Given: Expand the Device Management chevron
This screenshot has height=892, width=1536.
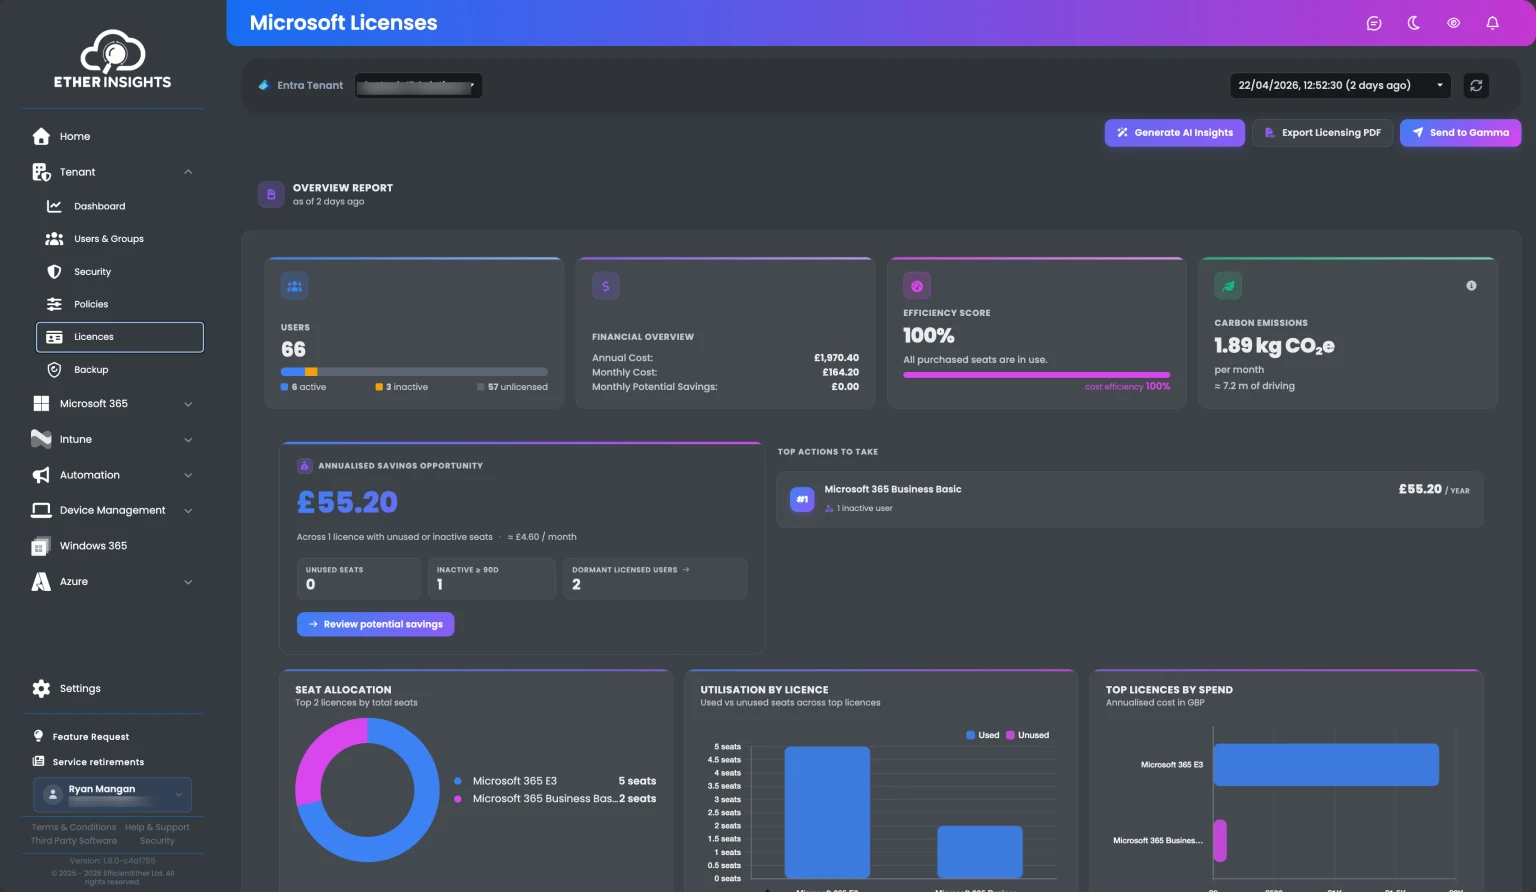Looking at the screenshot, I should click(188, 511).
